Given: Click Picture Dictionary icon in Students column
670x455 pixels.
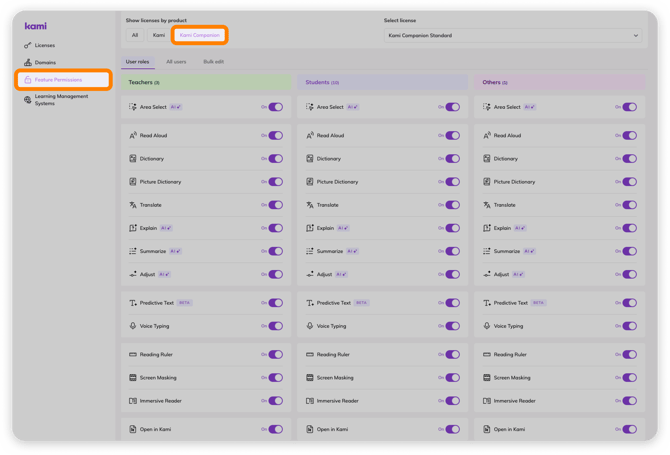Looking at the screenshot, I should coord(310,182).
